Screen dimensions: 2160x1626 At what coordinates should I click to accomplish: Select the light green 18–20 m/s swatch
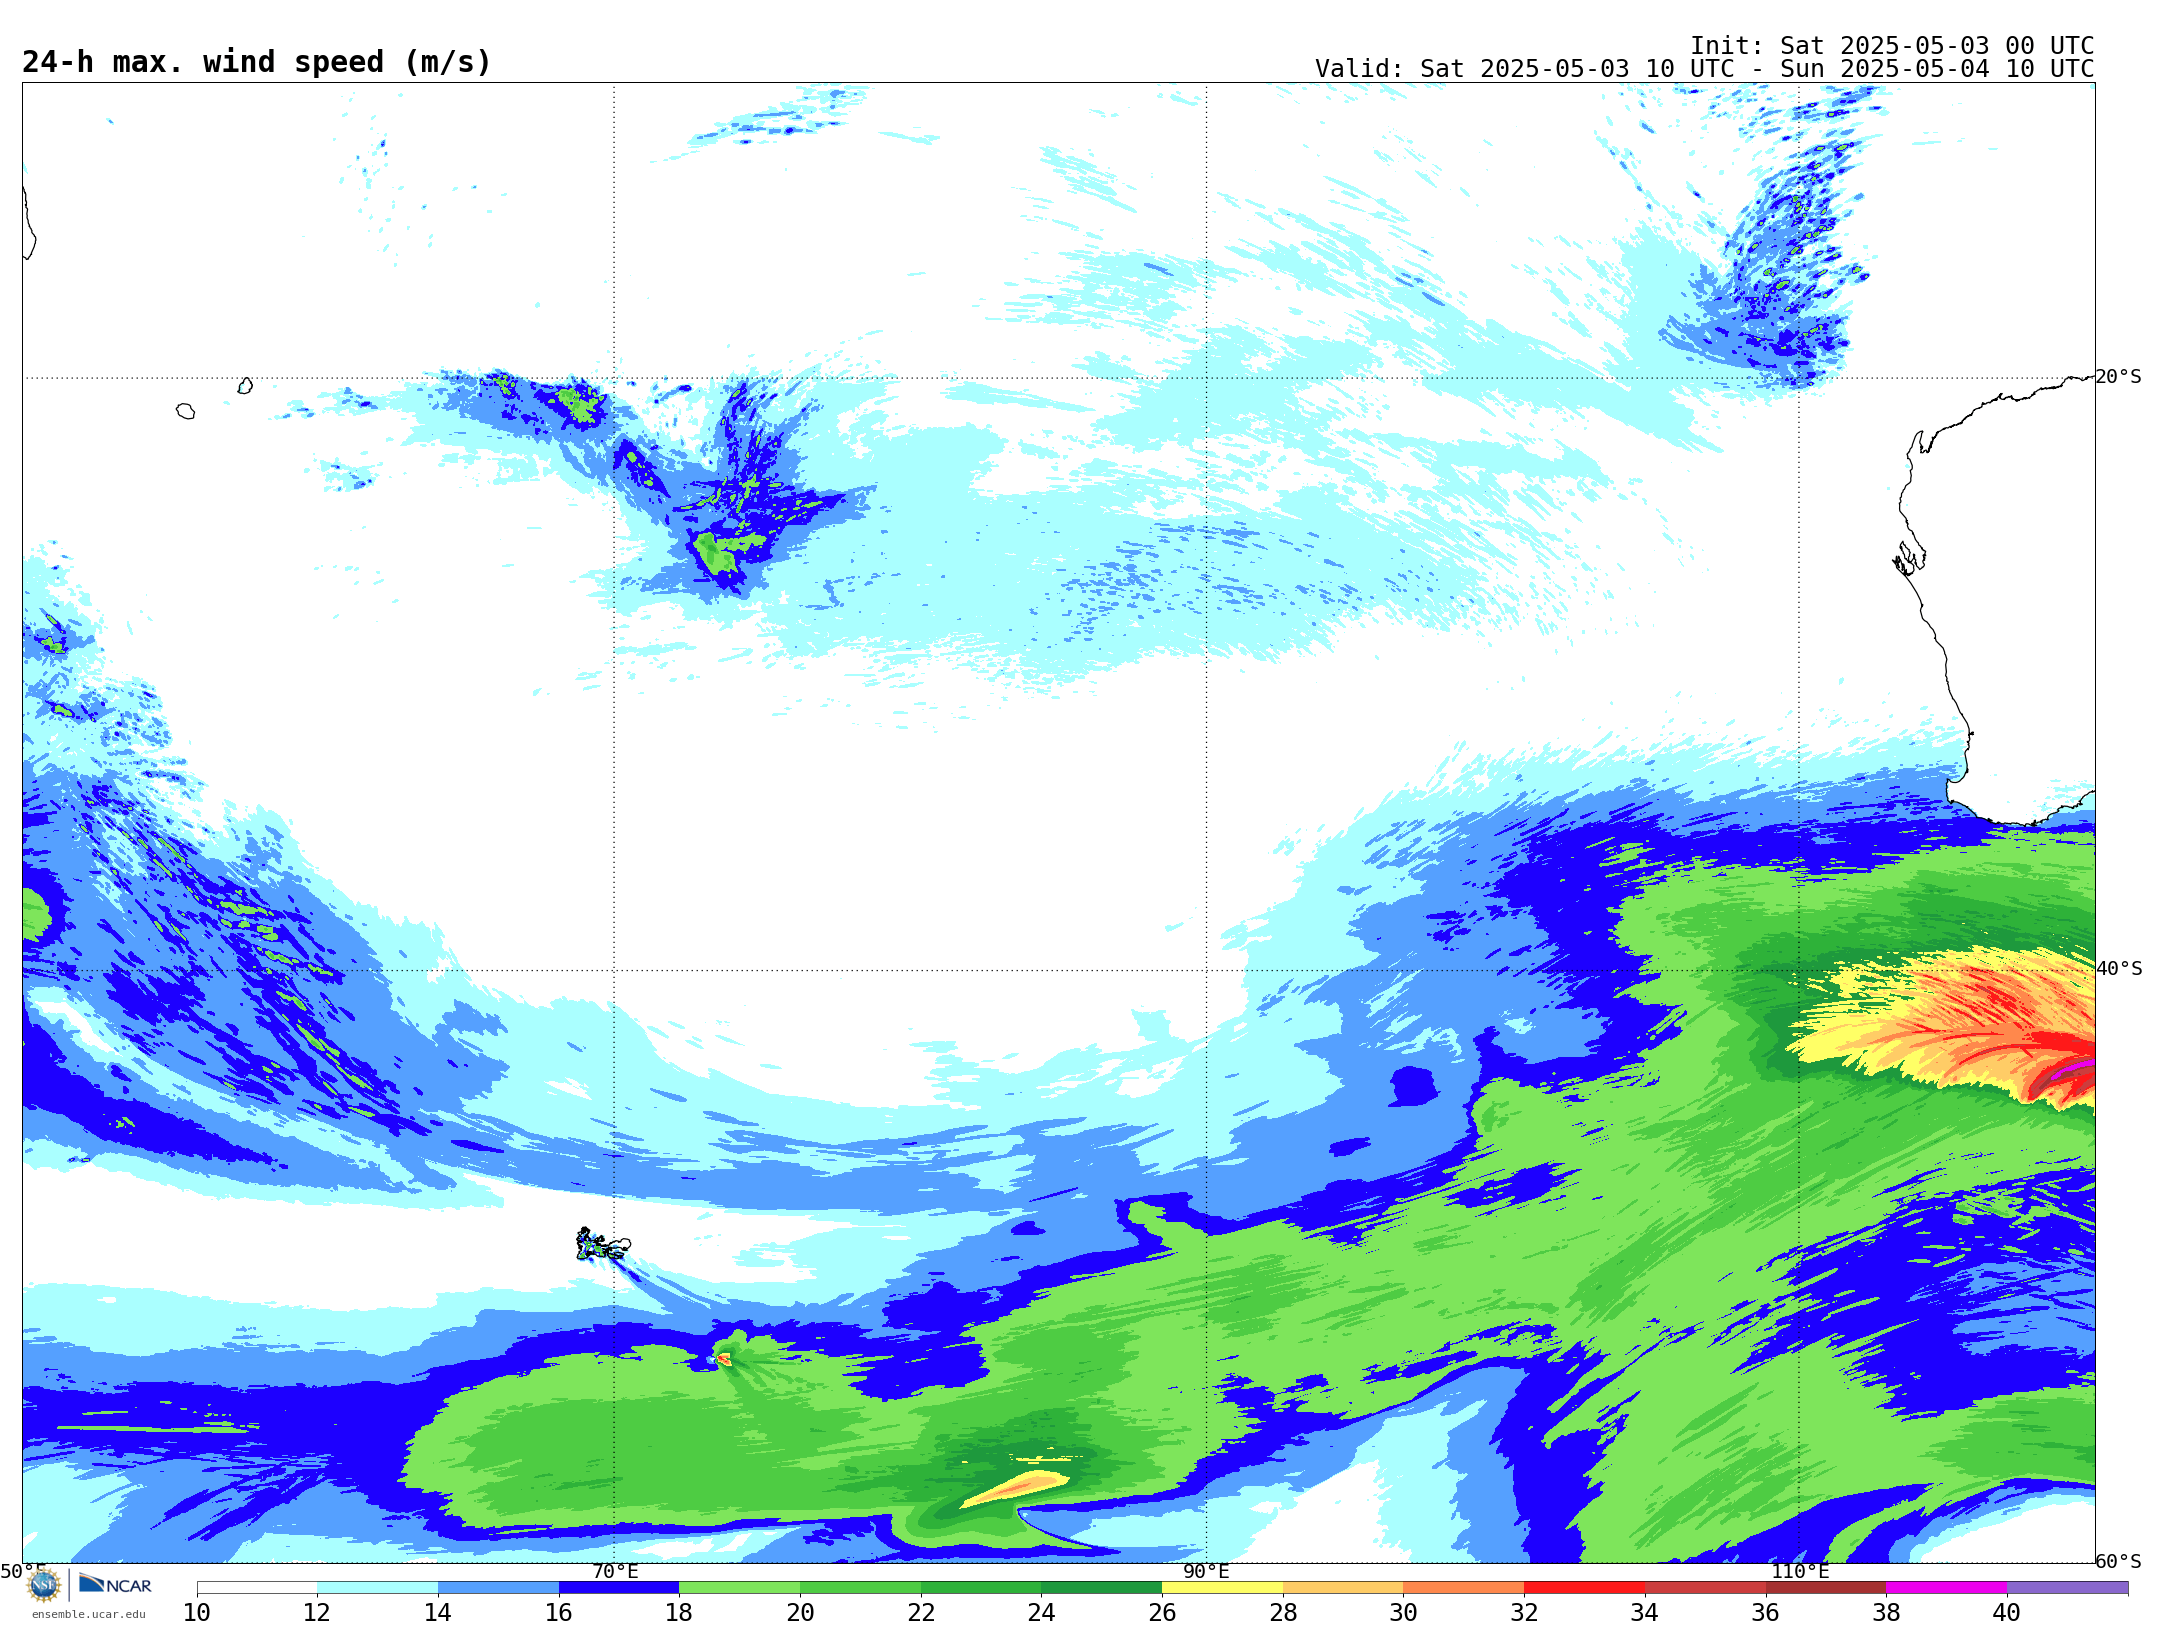tap(740, 1588)
